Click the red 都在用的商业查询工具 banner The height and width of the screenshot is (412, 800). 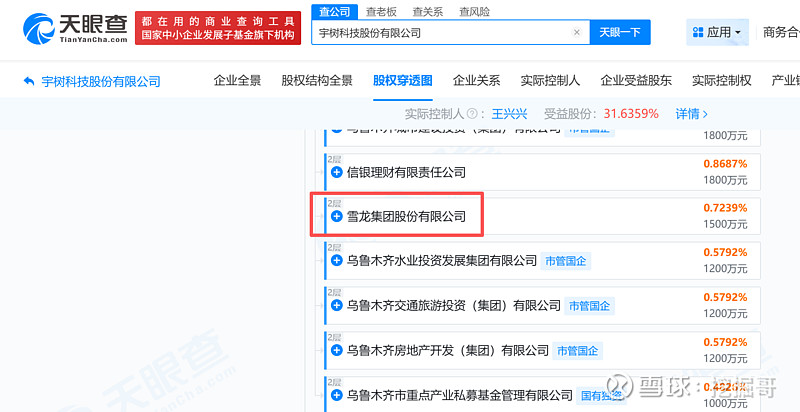click(x=218, y=29)
